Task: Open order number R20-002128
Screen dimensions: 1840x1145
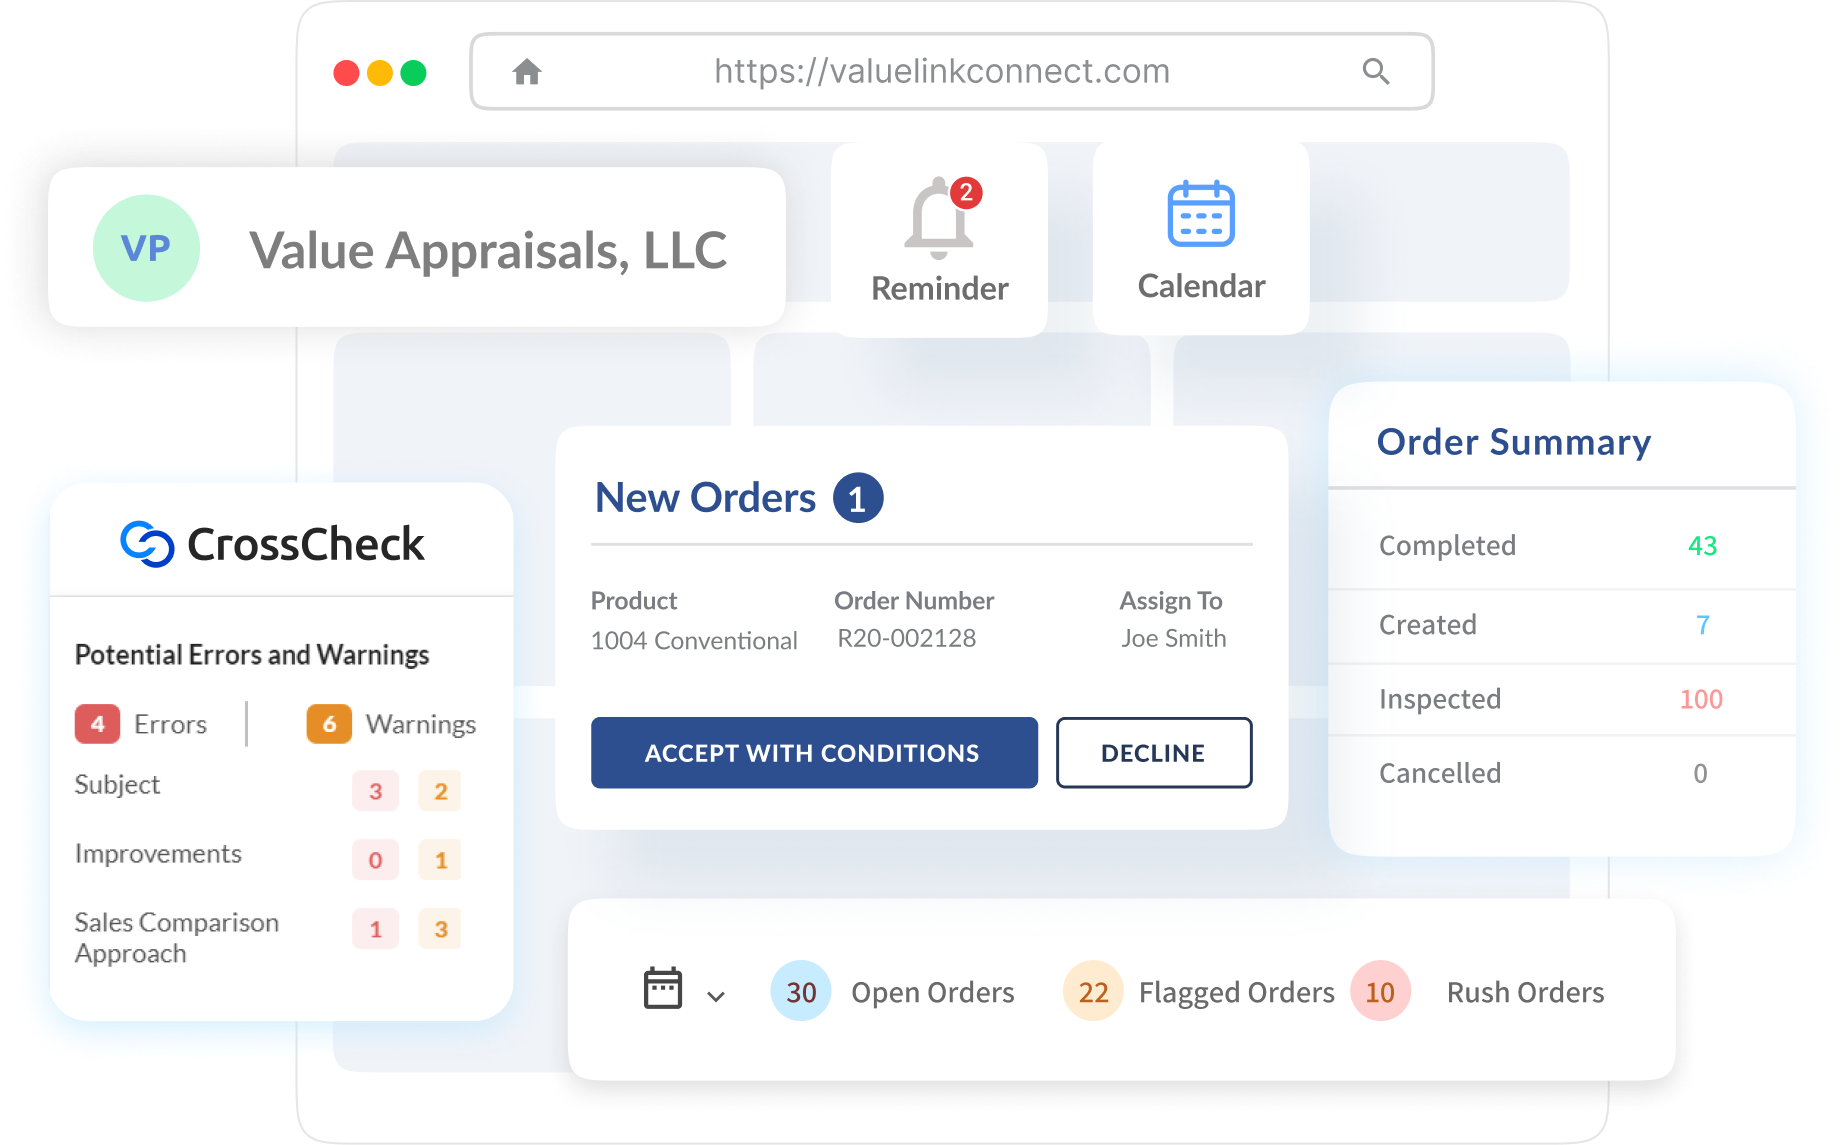Action: coord(906,638)
